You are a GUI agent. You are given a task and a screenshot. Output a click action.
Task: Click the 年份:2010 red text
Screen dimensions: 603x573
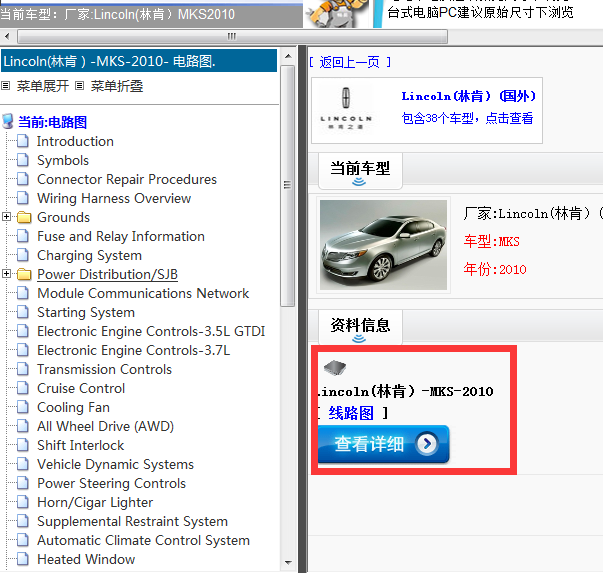pyautogui.click(x=495, y=269)
